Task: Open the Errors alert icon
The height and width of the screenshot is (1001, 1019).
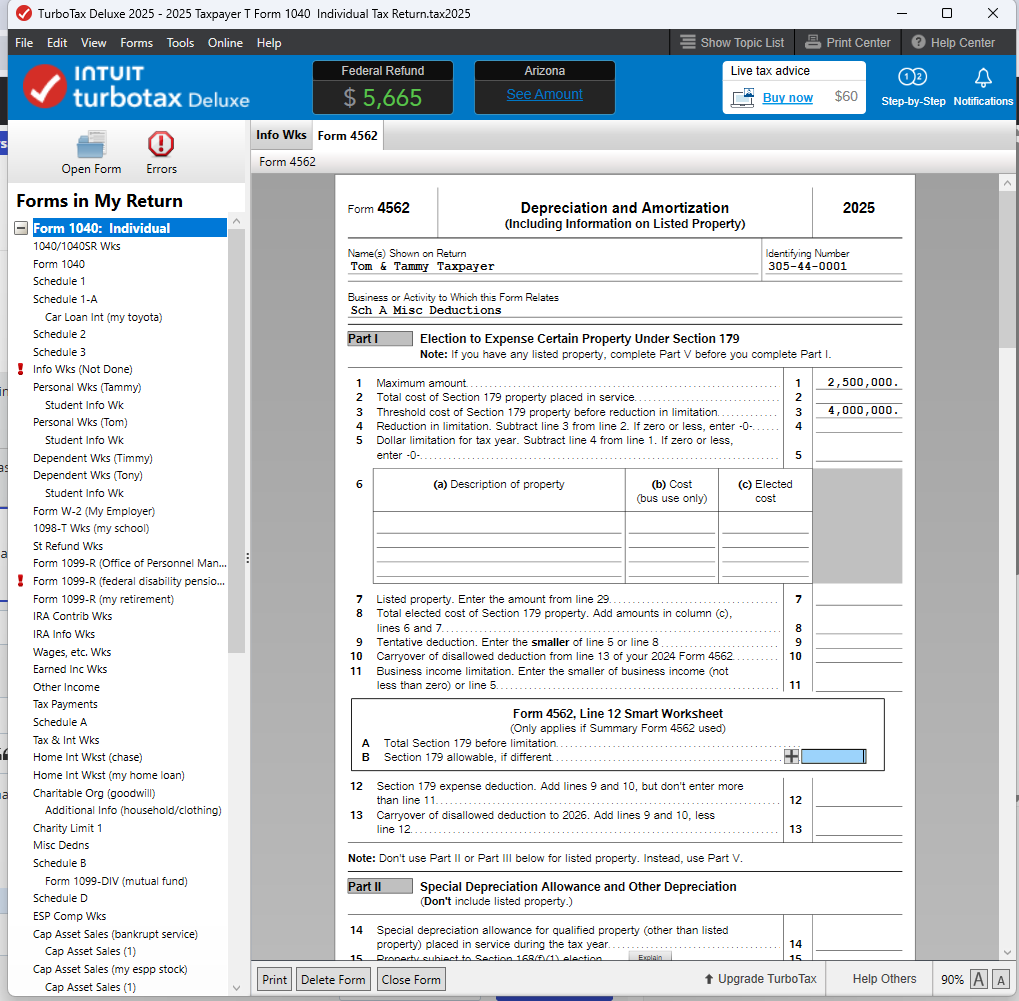Action: click(161, 144)
